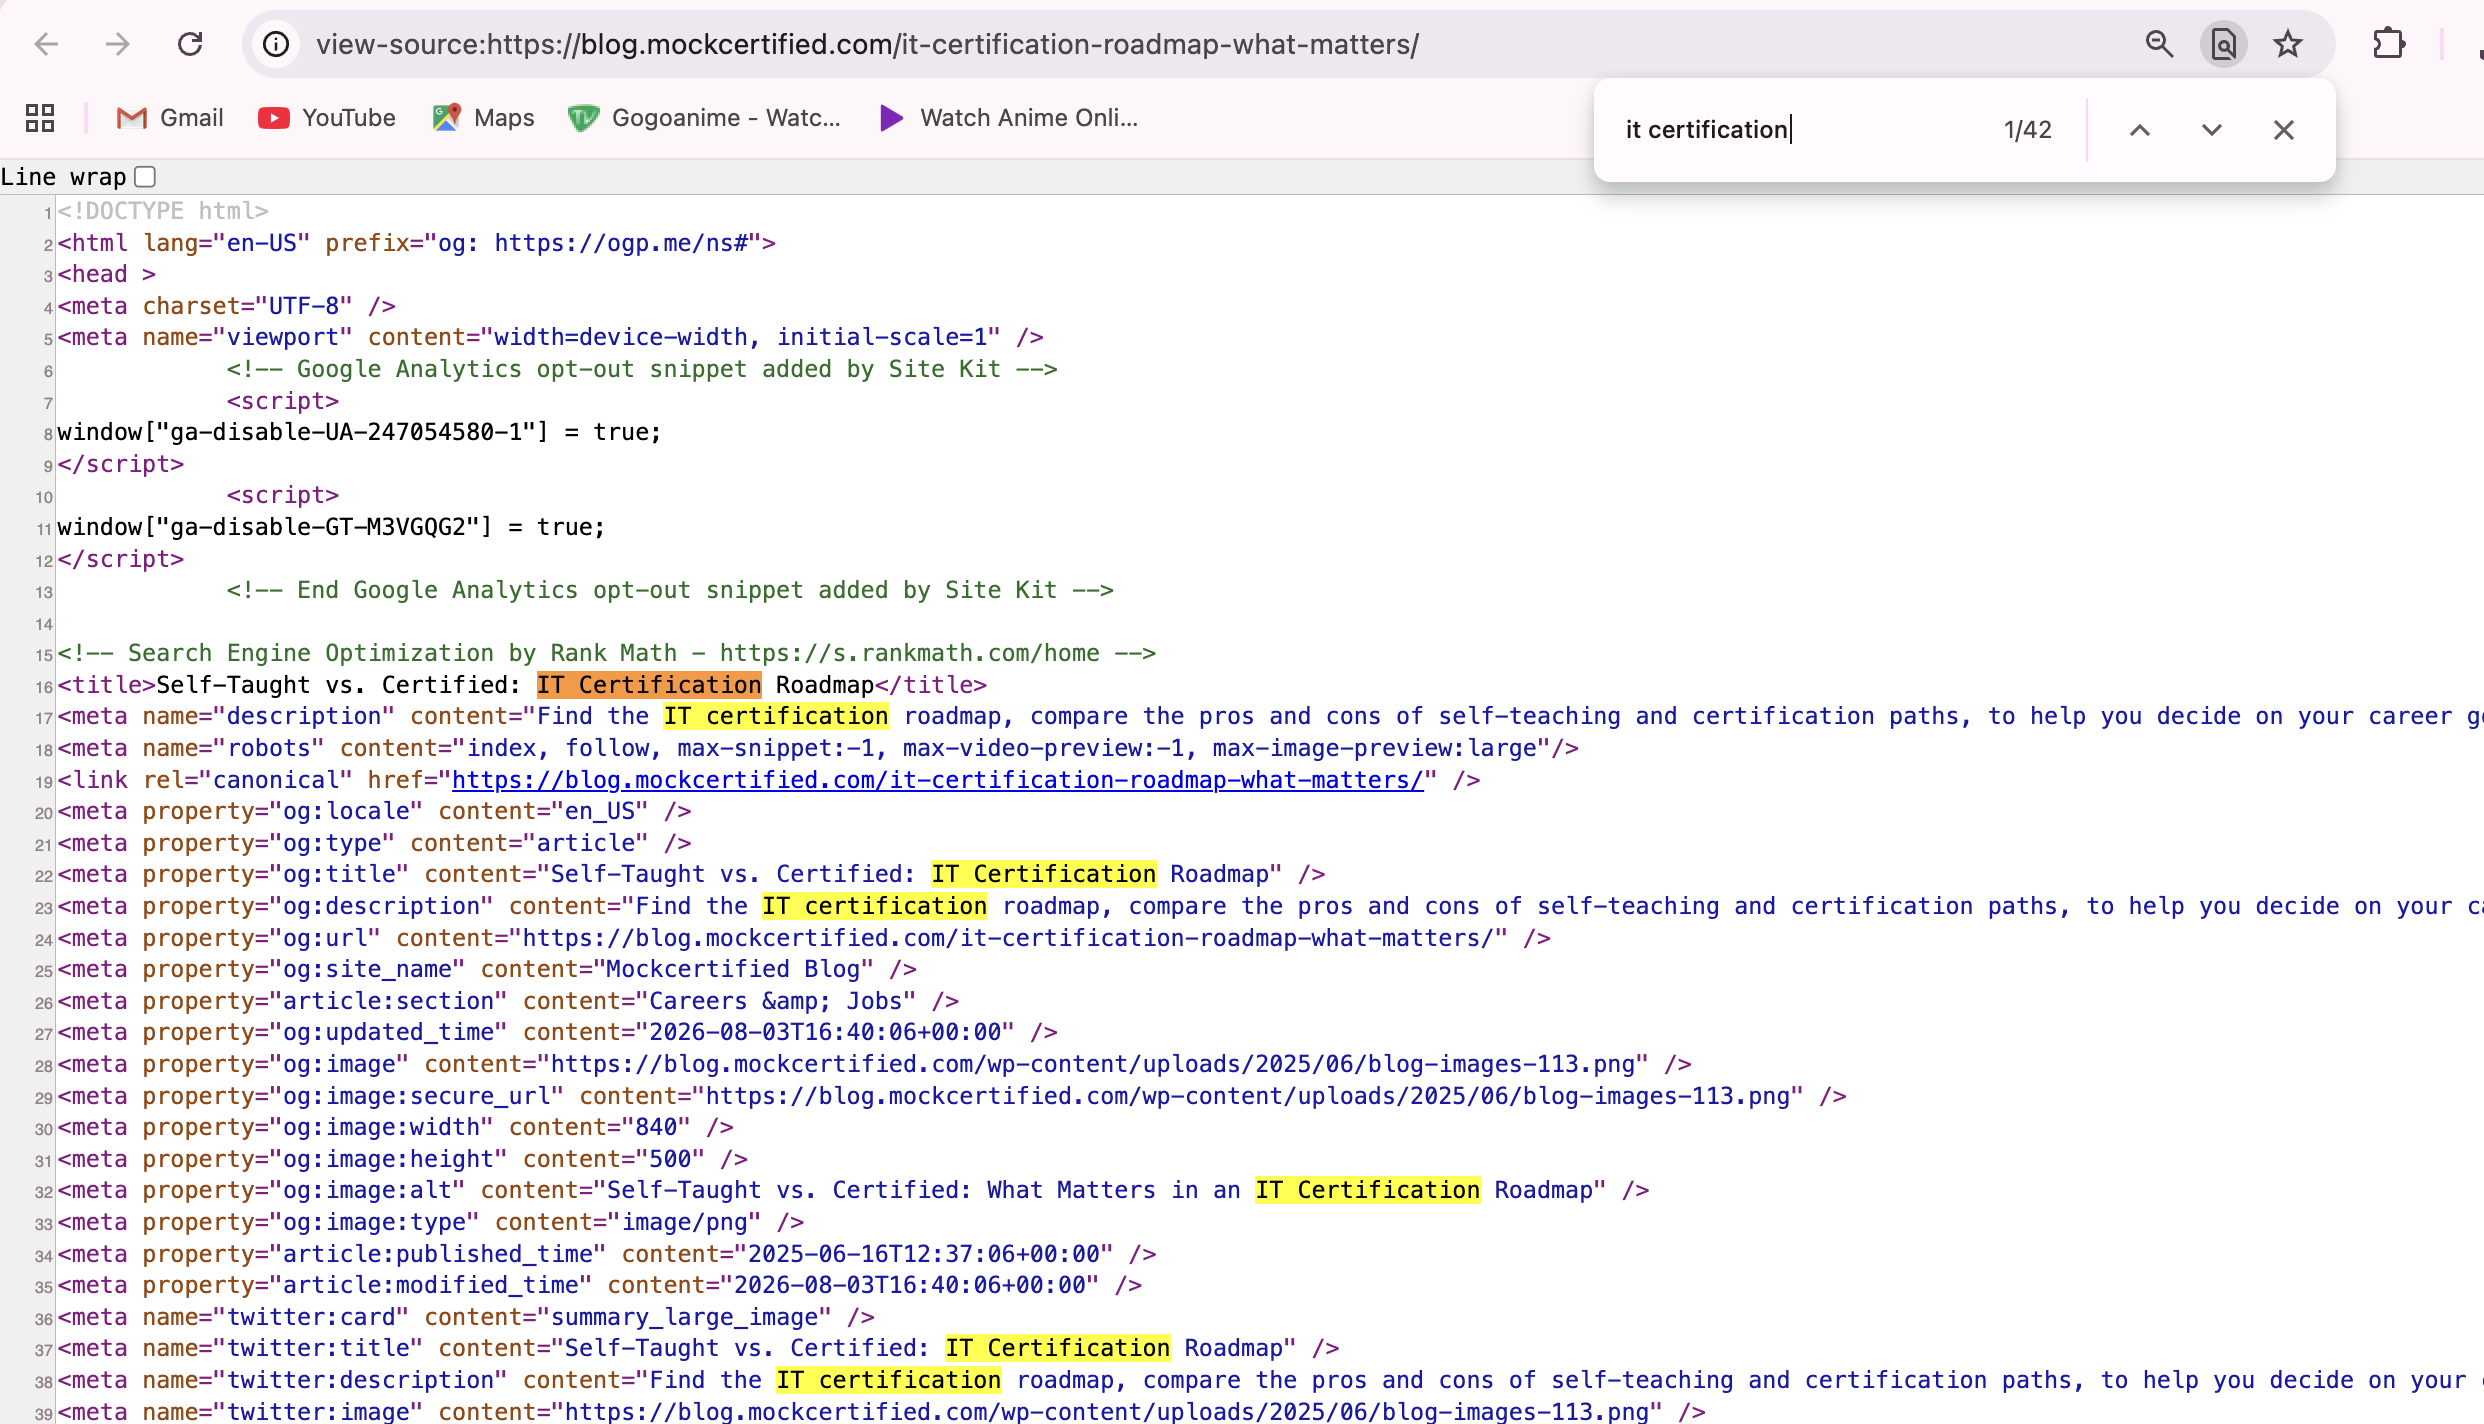2484x1424 pixels.
Task: Click the og:image:secure_url content value
Action: pyautogui.click(x=1248, y=1096)
